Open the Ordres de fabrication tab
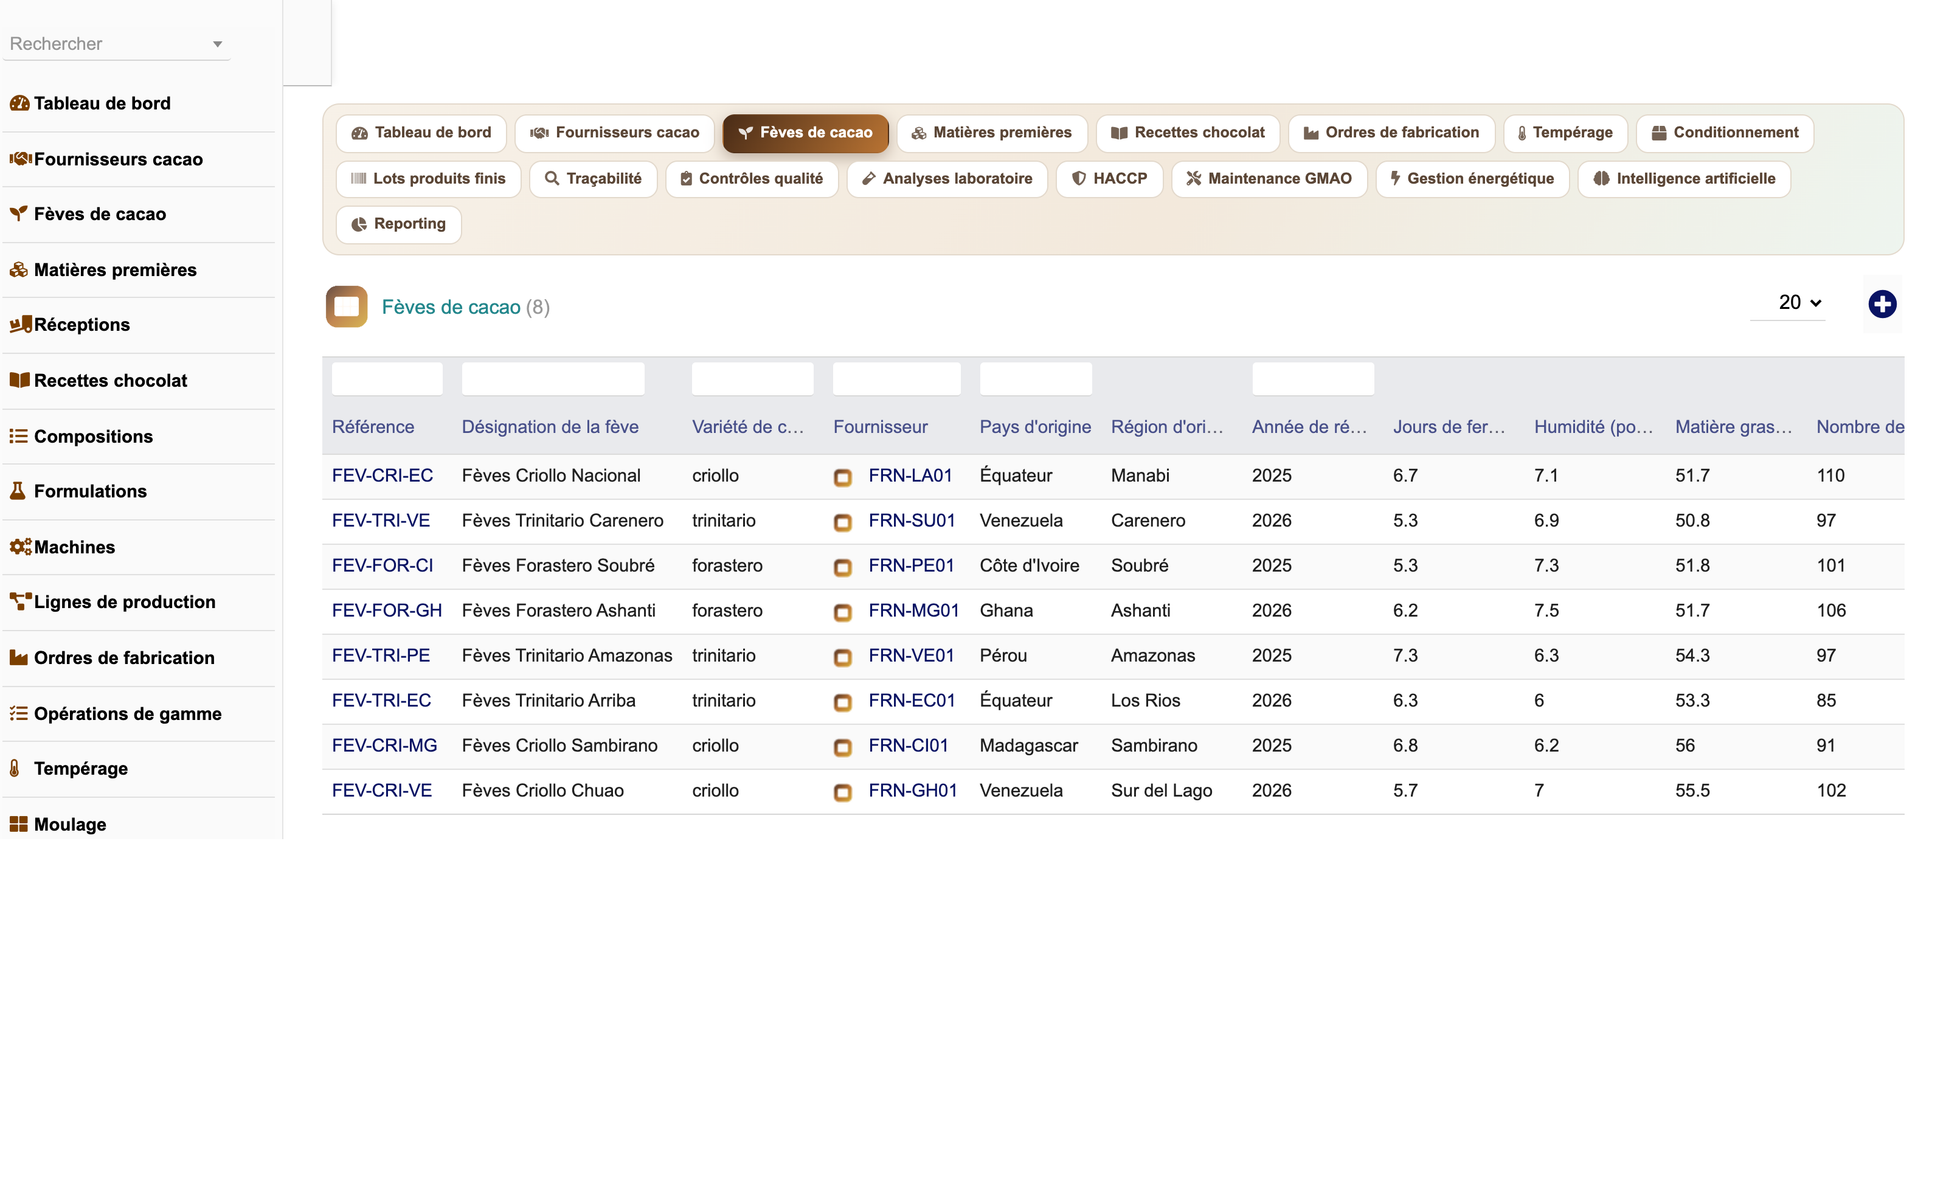Screen dimensions: 1946x1204 tap(1392, 133)
